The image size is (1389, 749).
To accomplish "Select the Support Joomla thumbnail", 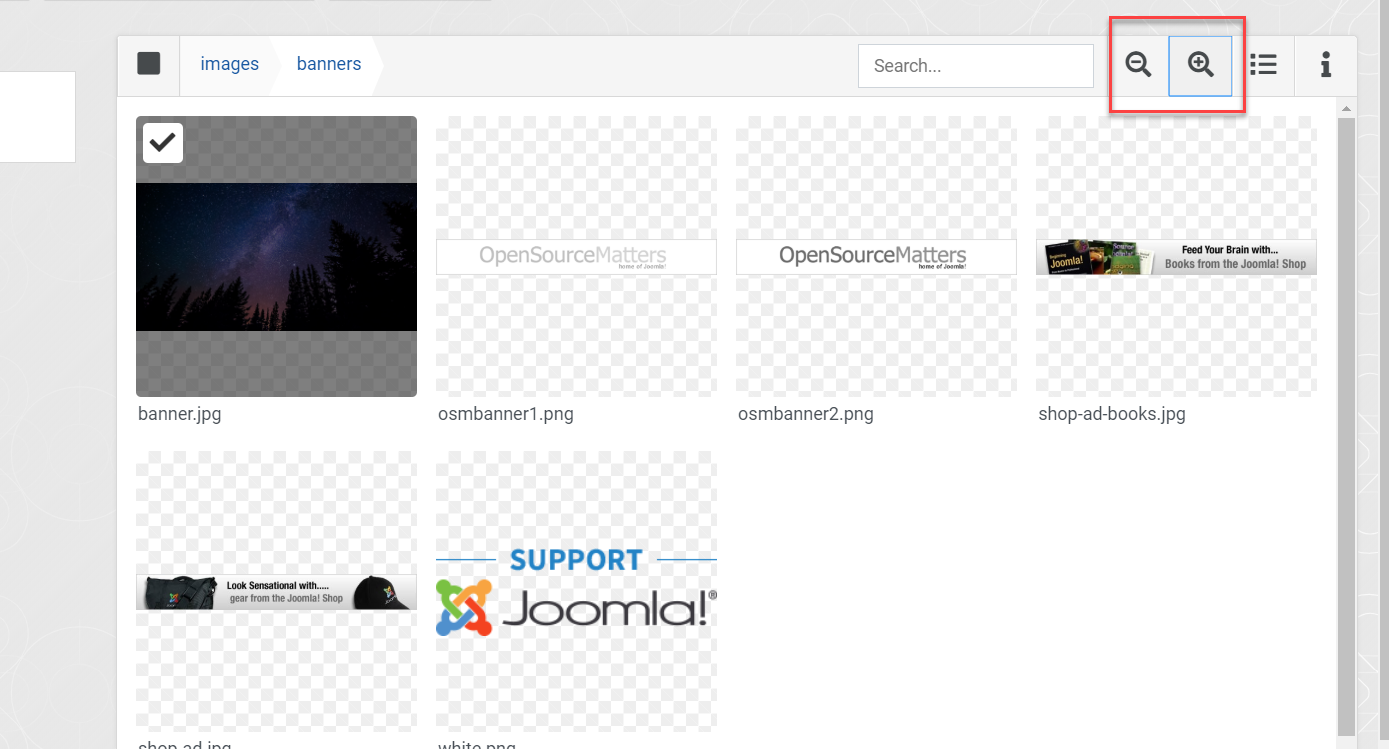I will (x=576, y=591).
